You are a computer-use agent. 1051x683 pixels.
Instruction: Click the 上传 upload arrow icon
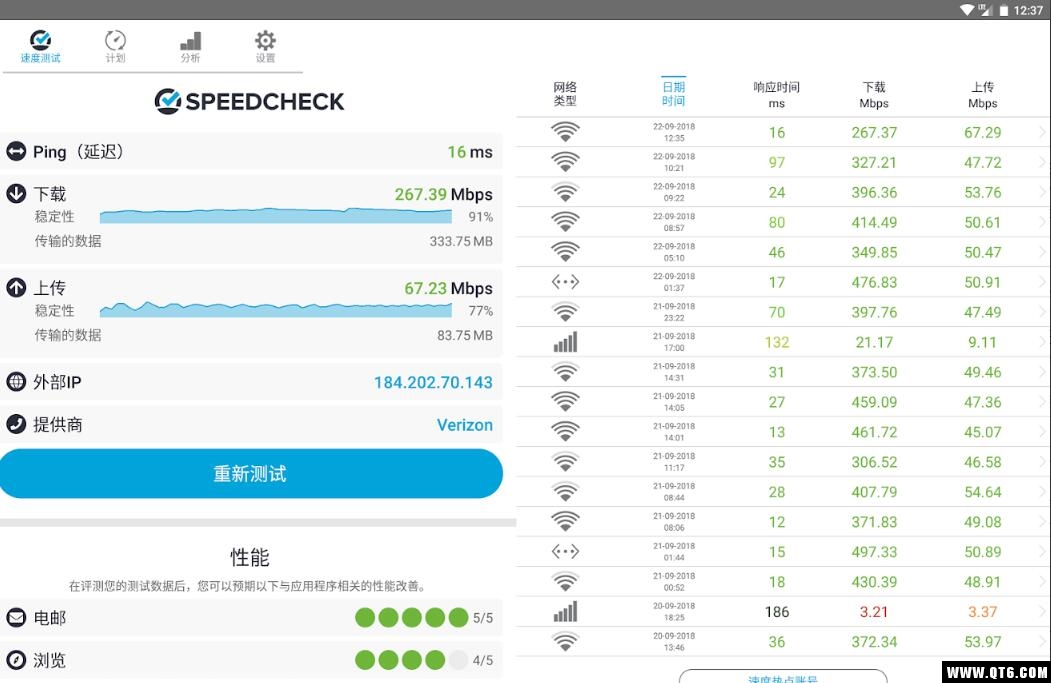(16, 288)
